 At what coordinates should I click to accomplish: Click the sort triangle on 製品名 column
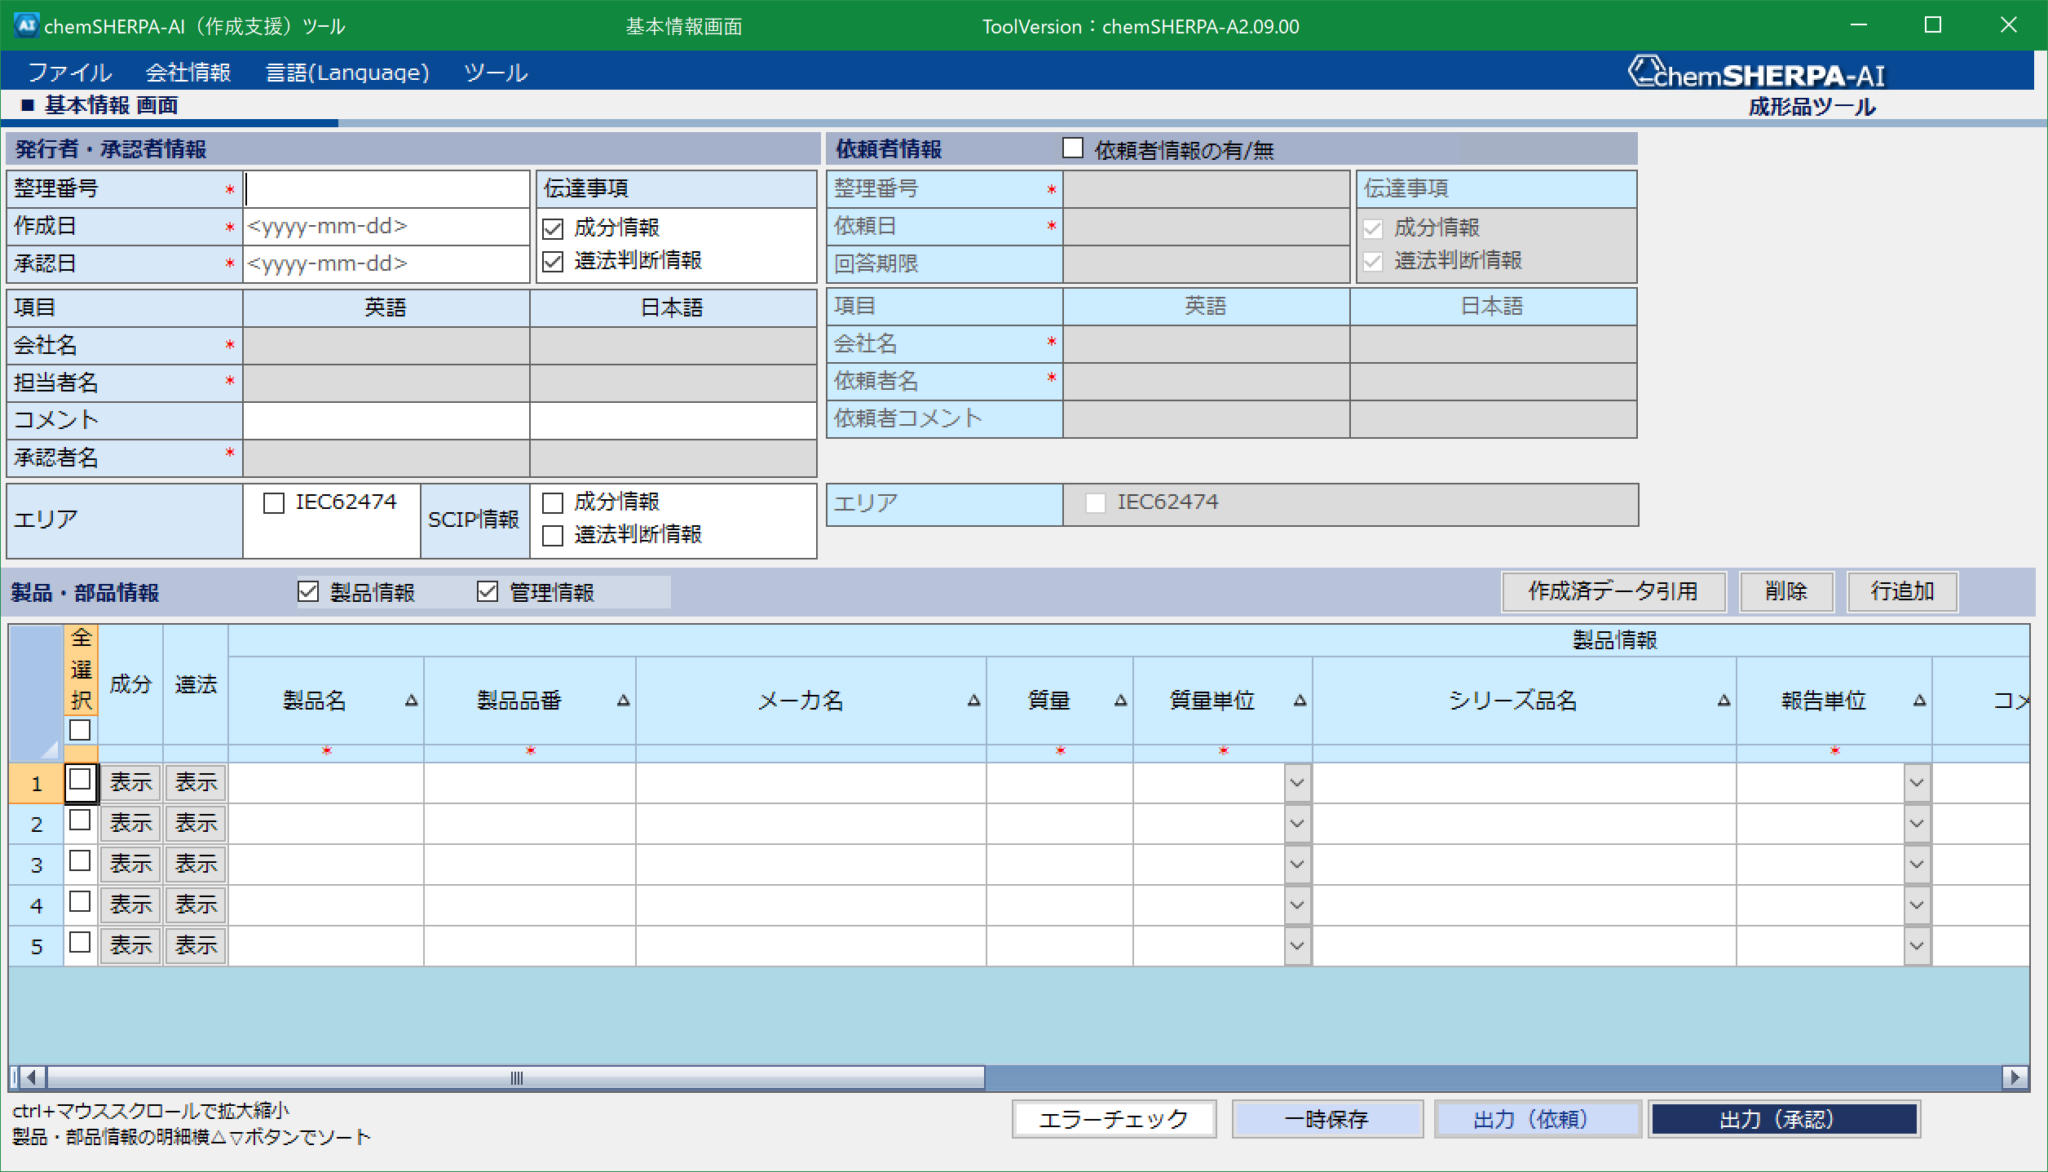tap(411, 701)
